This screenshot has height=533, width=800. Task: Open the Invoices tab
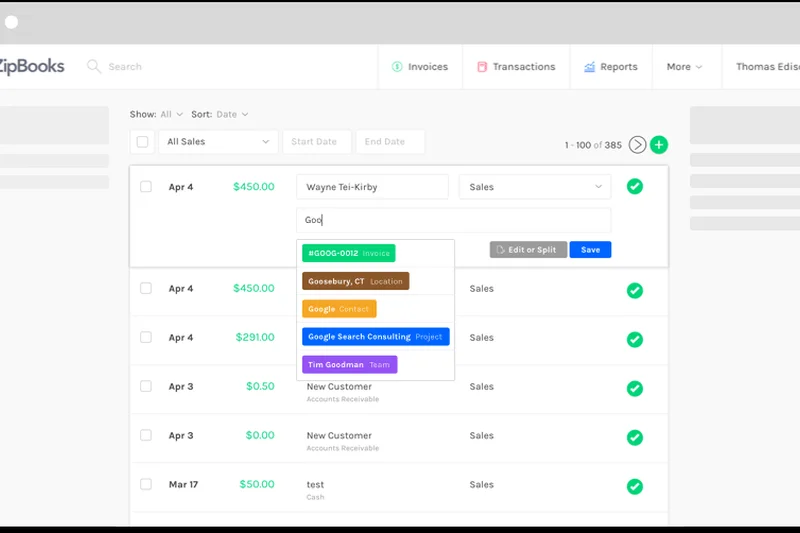[x=419, y=67]
